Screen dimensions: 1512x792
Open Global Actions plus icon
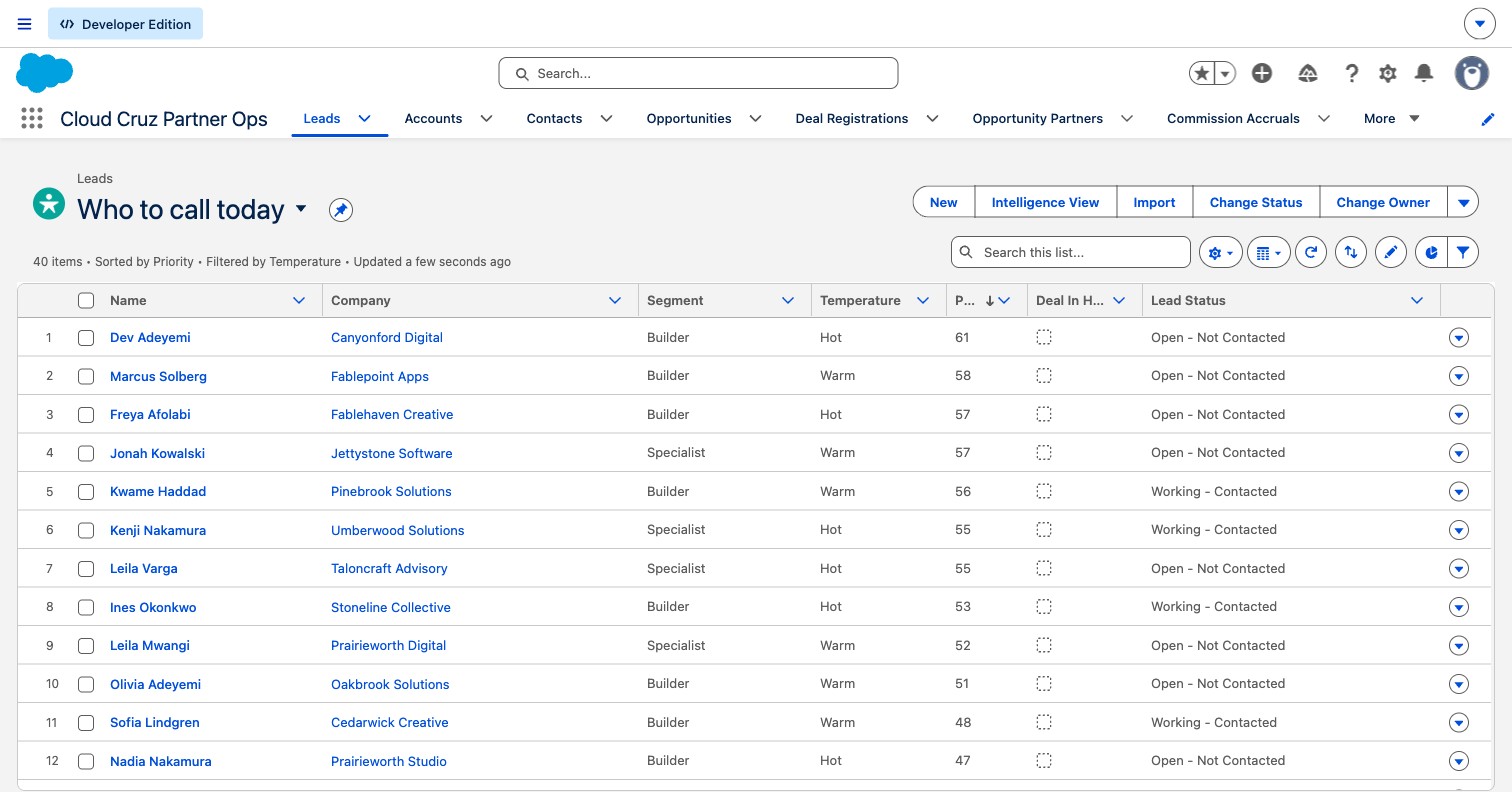click(x=1262, y=73)
